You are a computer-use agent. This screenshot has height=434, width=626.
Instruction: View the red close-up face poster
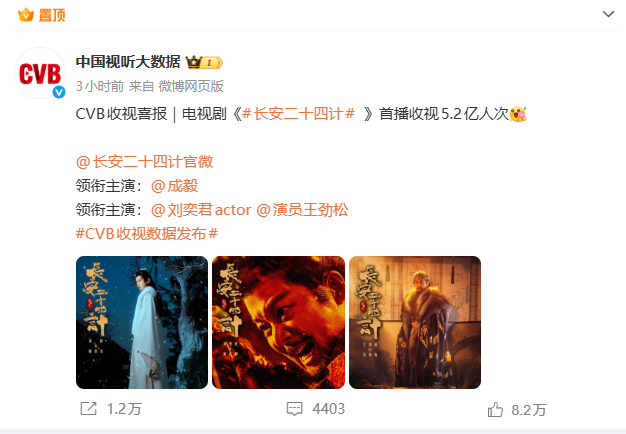278,322
